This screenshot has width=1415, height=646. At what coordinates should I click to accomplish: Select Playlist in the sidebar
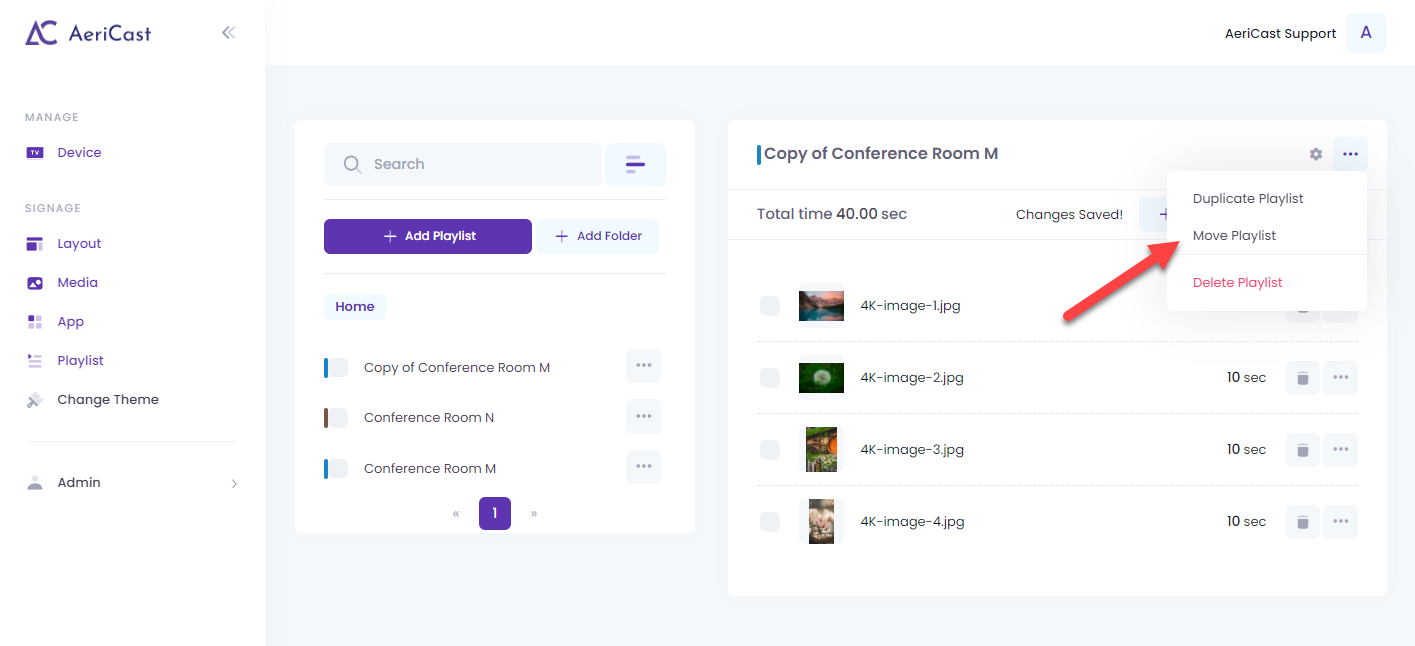tap(80, 361)
